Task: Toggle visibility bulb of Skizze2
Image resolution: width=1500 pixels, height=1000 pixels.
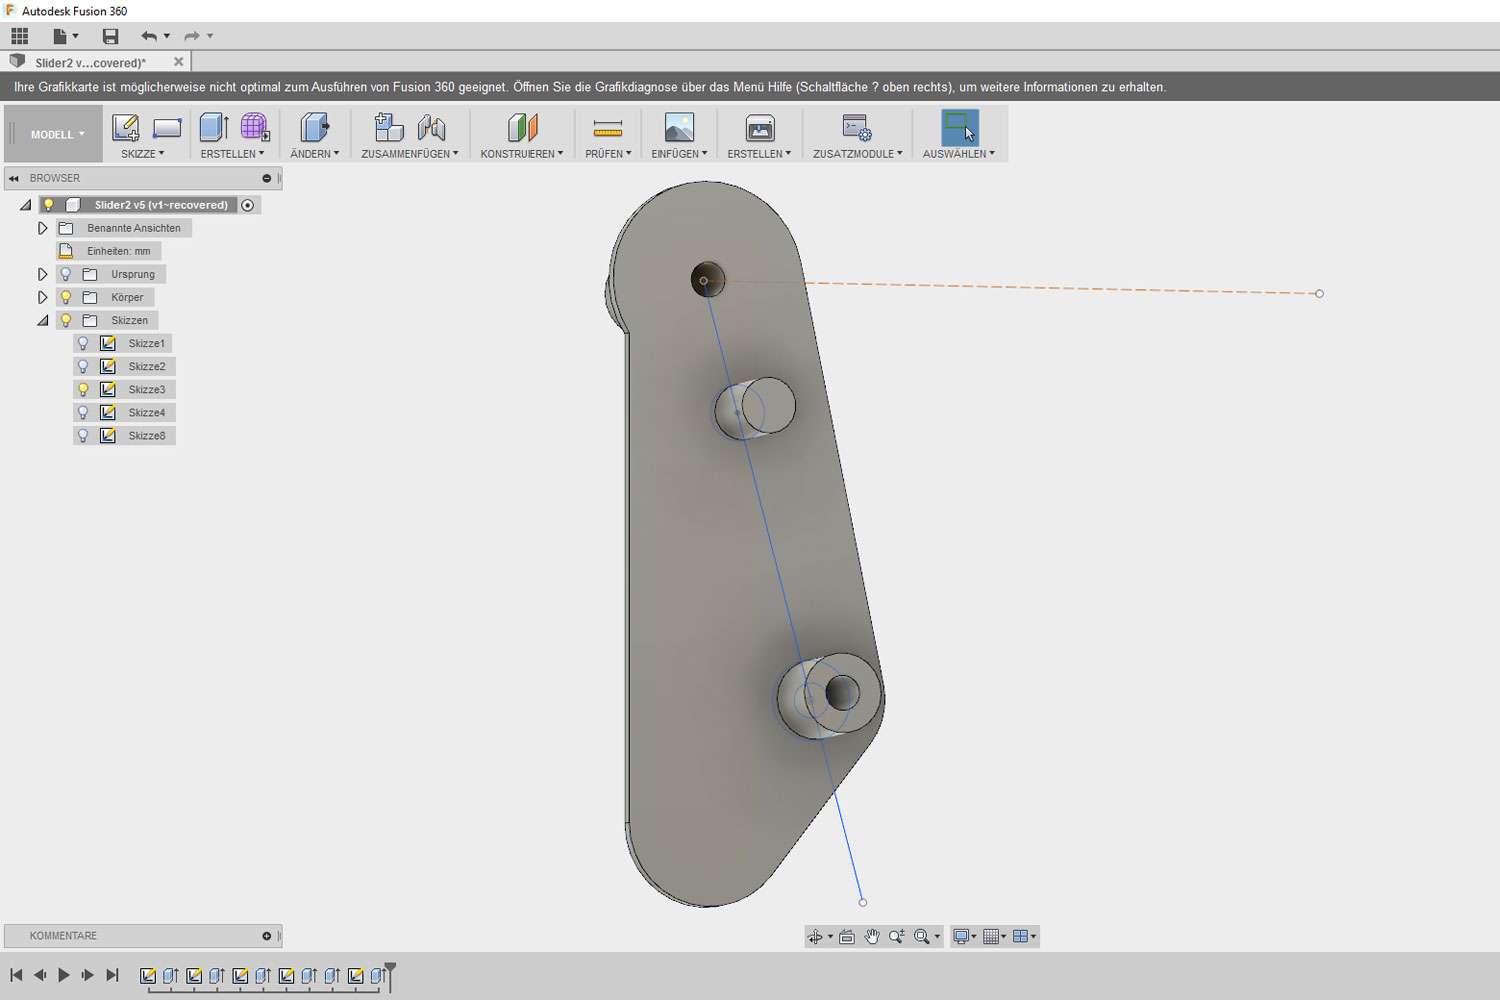Action: click(x=83, y=366)
